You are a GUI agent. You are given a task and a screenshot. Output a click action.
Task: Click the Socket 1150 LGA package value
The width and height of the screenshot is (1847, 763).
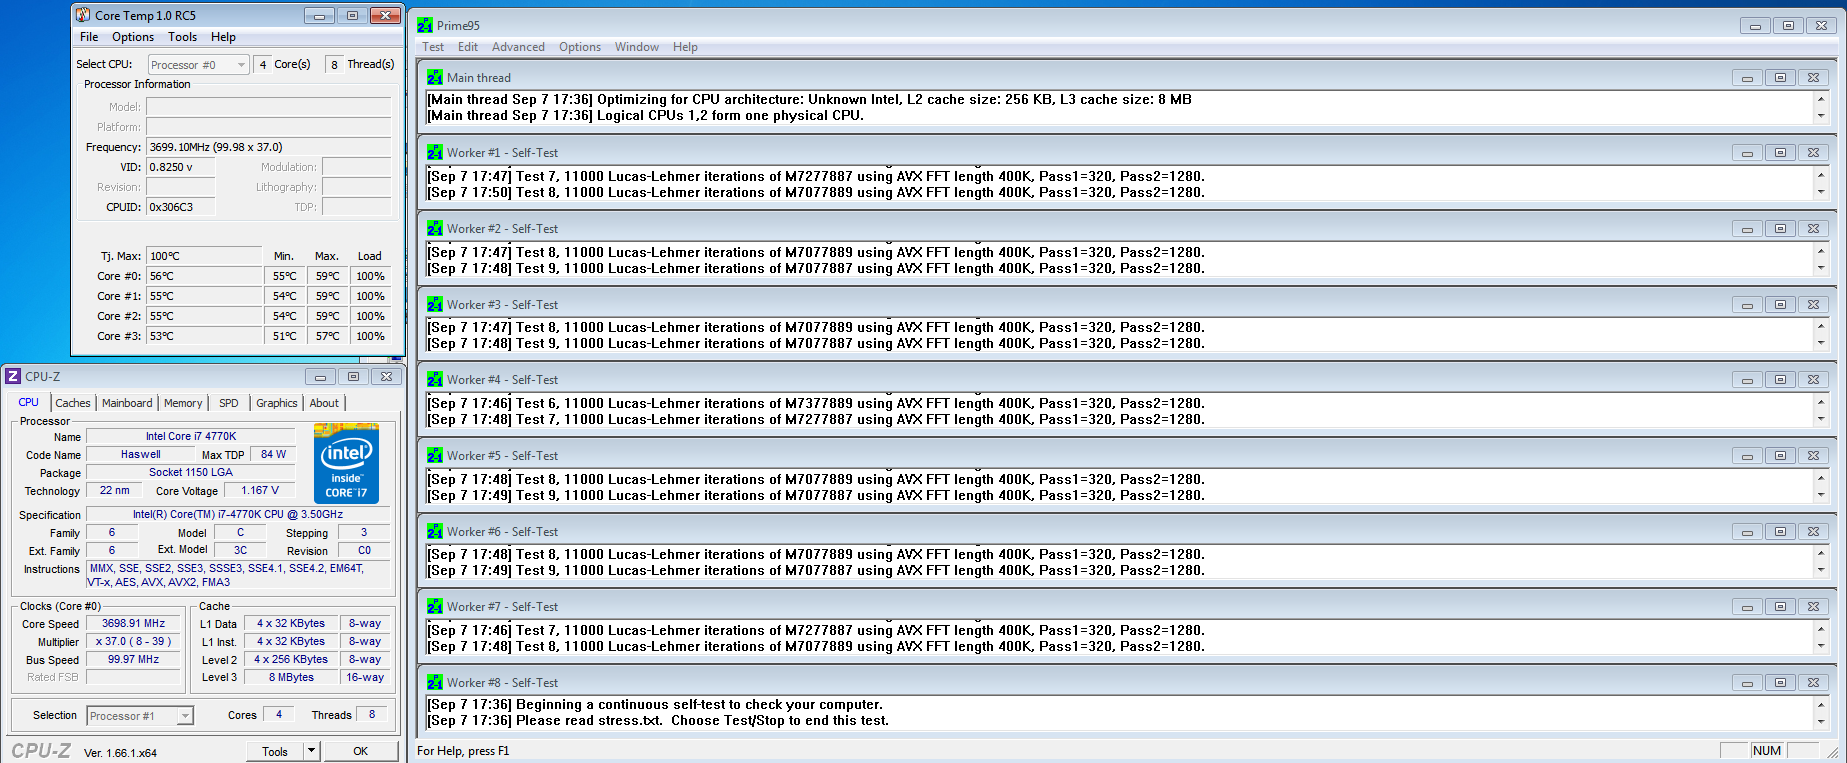click(x=191, y=472)
